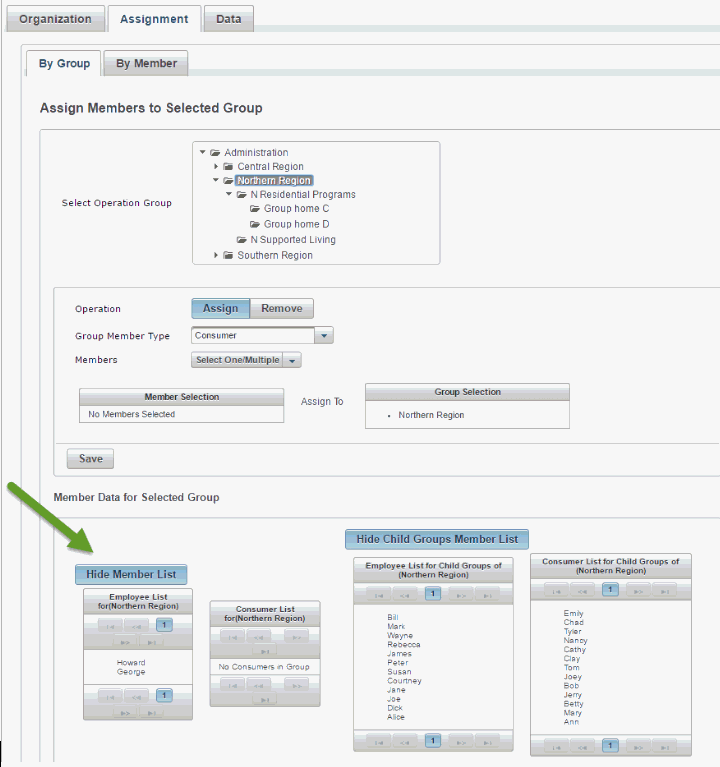Click the Group home C folder icon

[x=256, y=209]
